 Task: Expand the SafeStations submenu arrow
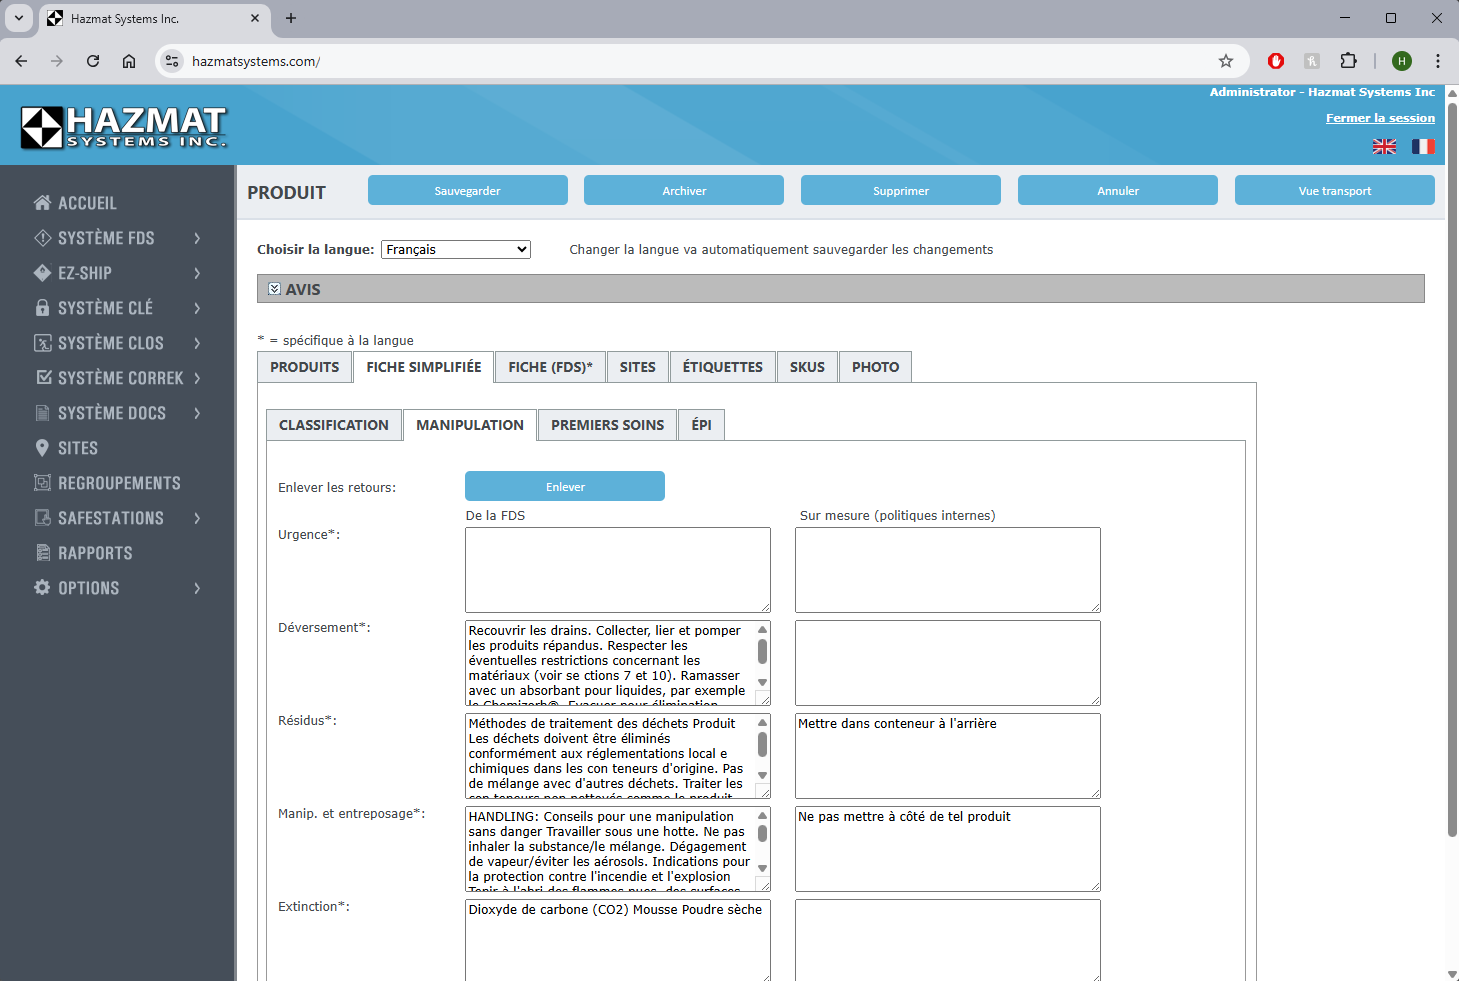(197, 518)
